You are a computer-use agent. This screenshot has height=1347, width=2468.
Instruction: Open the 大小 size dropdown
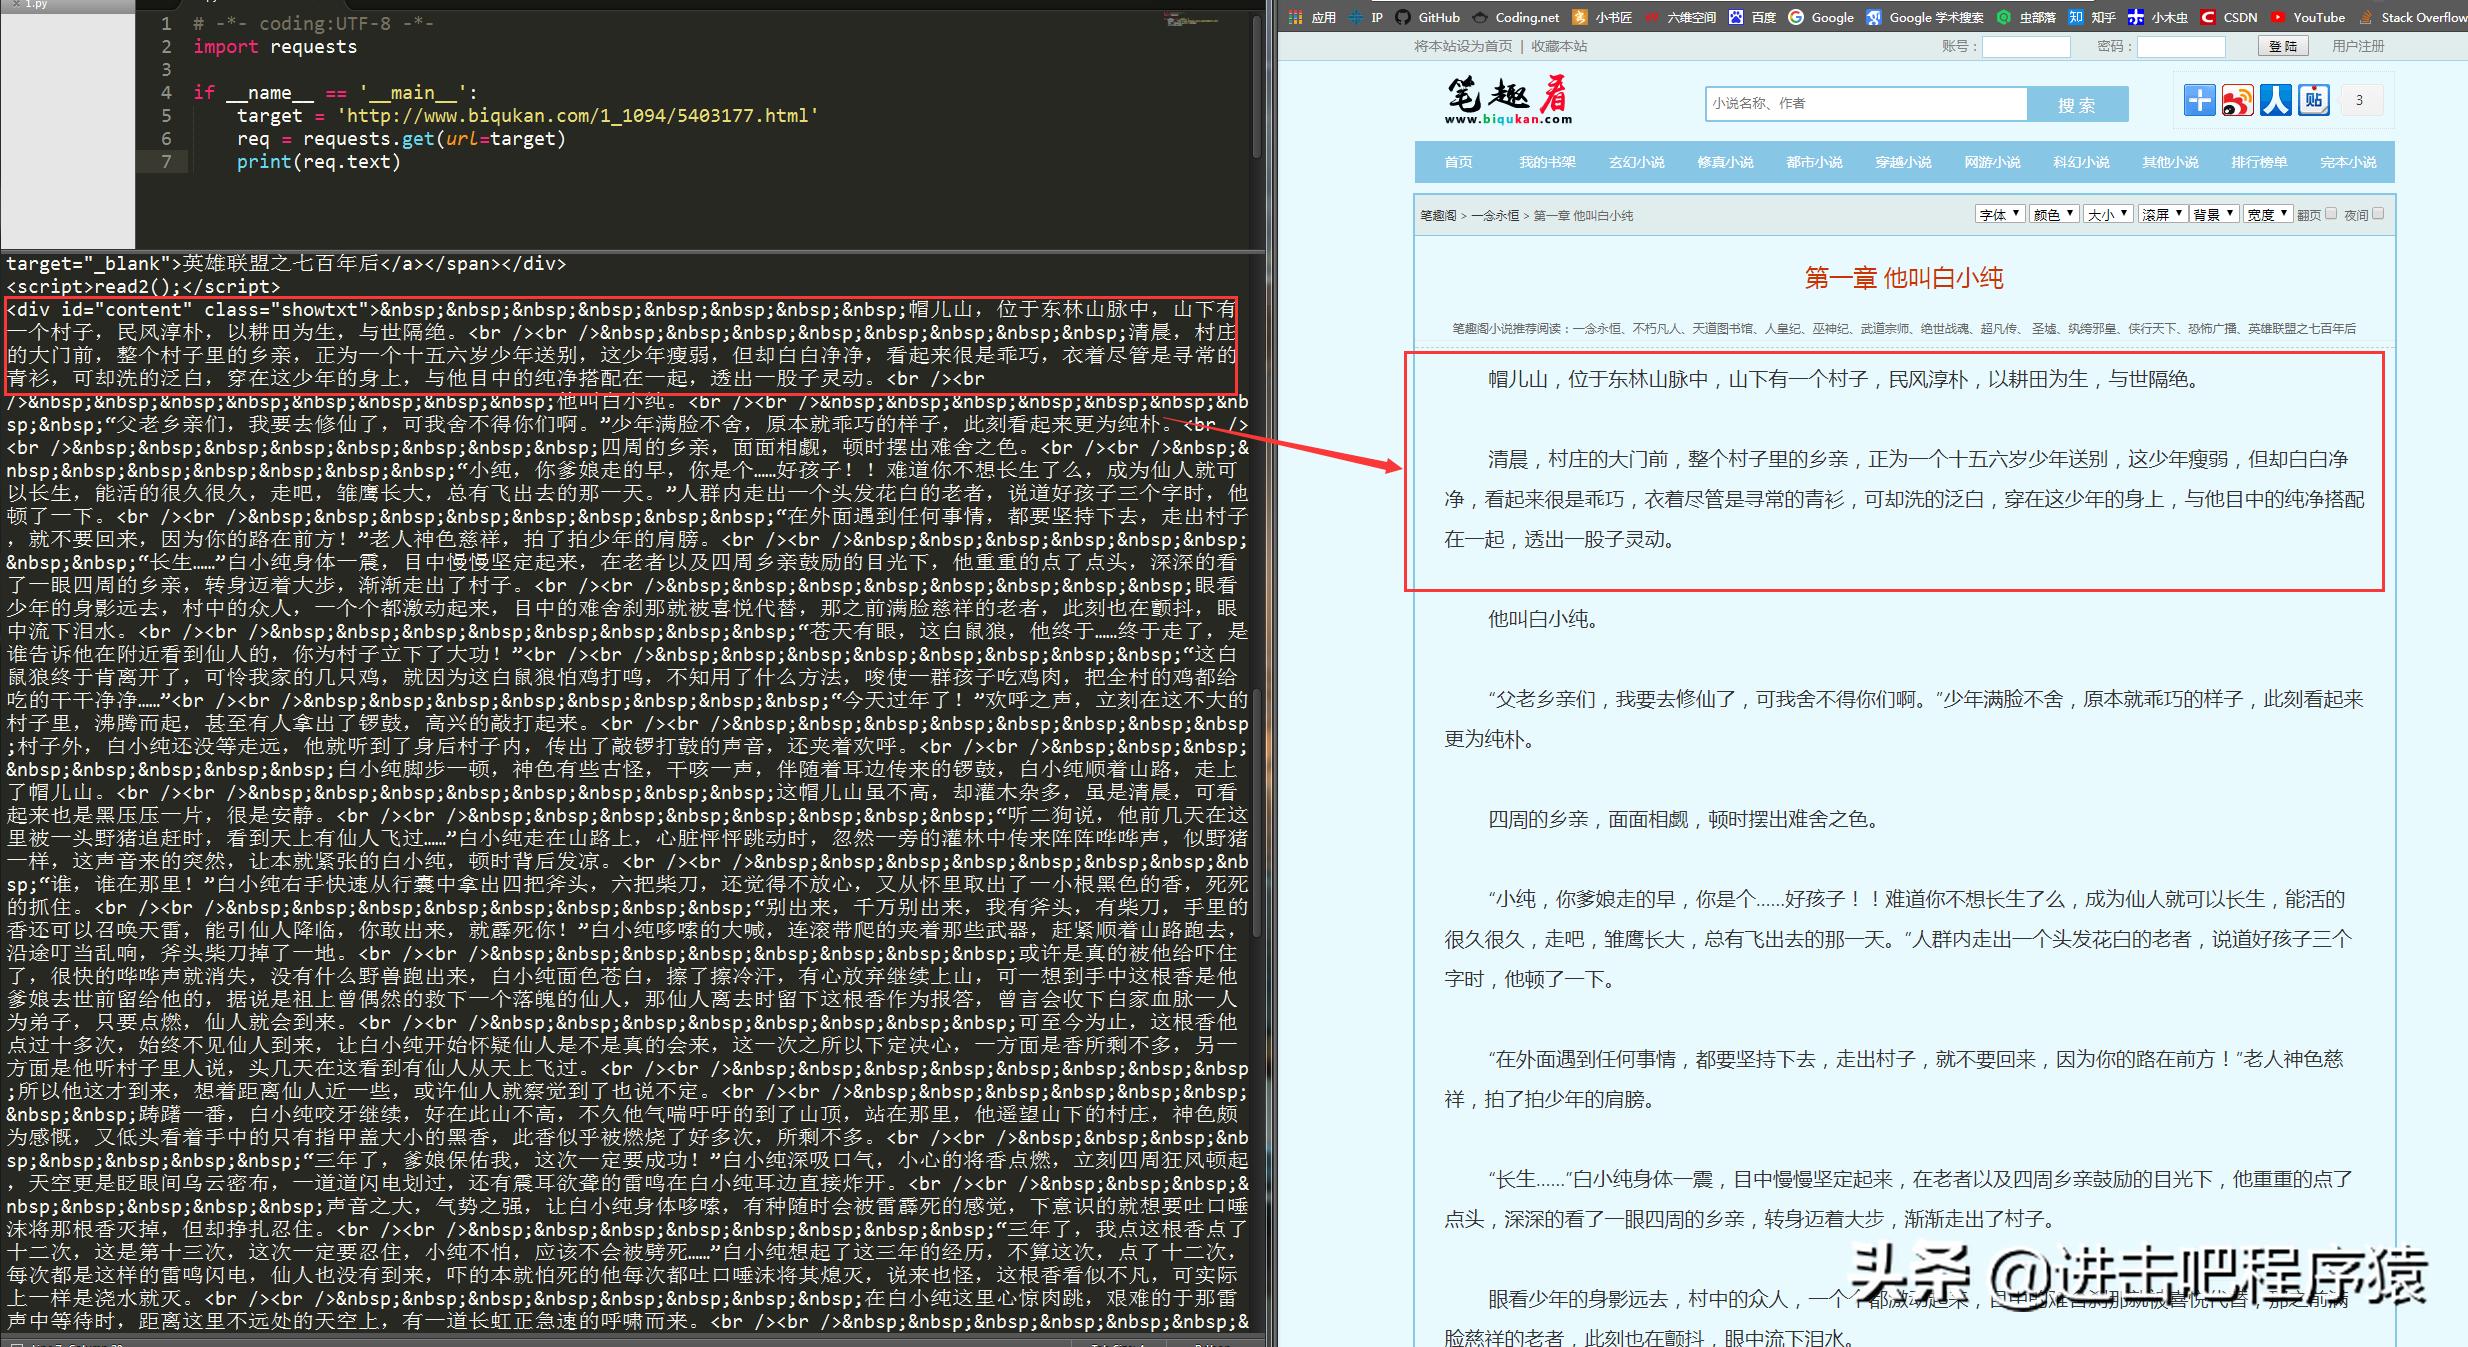(x=2108, y=214)
